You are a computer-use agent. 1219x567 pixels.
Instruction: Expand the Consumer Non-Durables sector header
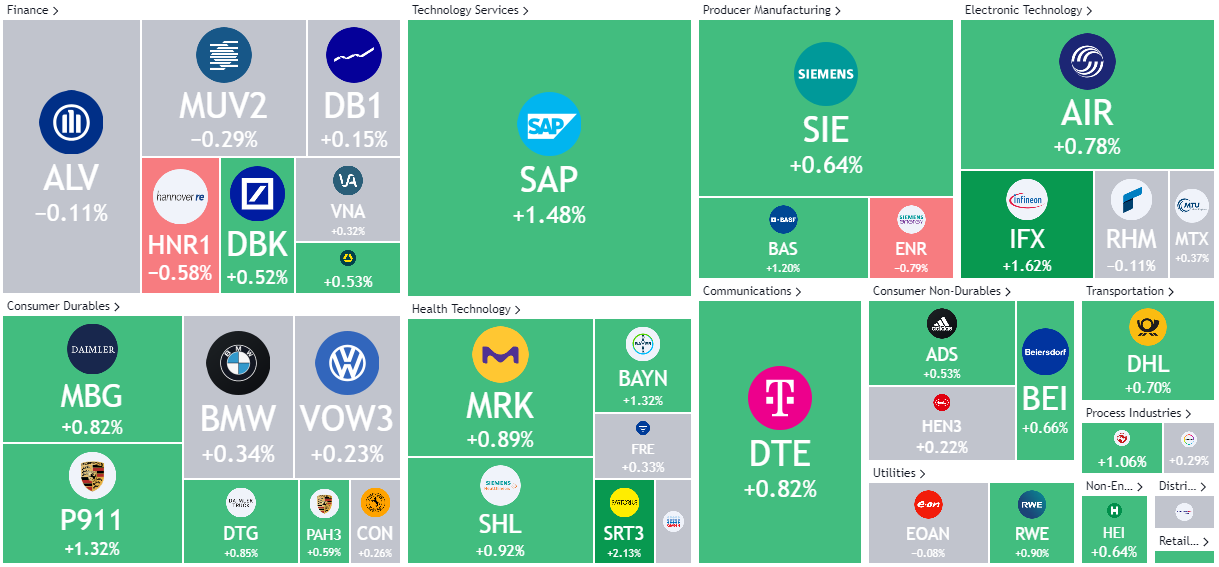click(x=943, y=291)
